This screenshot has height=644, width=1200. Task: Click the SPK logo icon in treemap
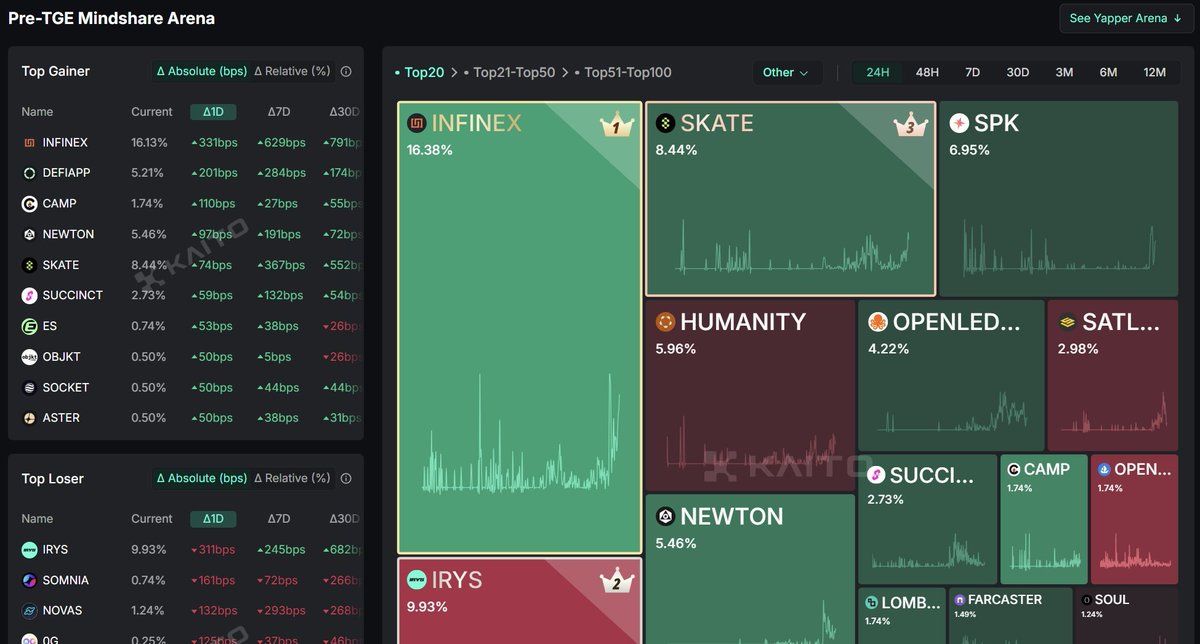(x=959, y=124)
